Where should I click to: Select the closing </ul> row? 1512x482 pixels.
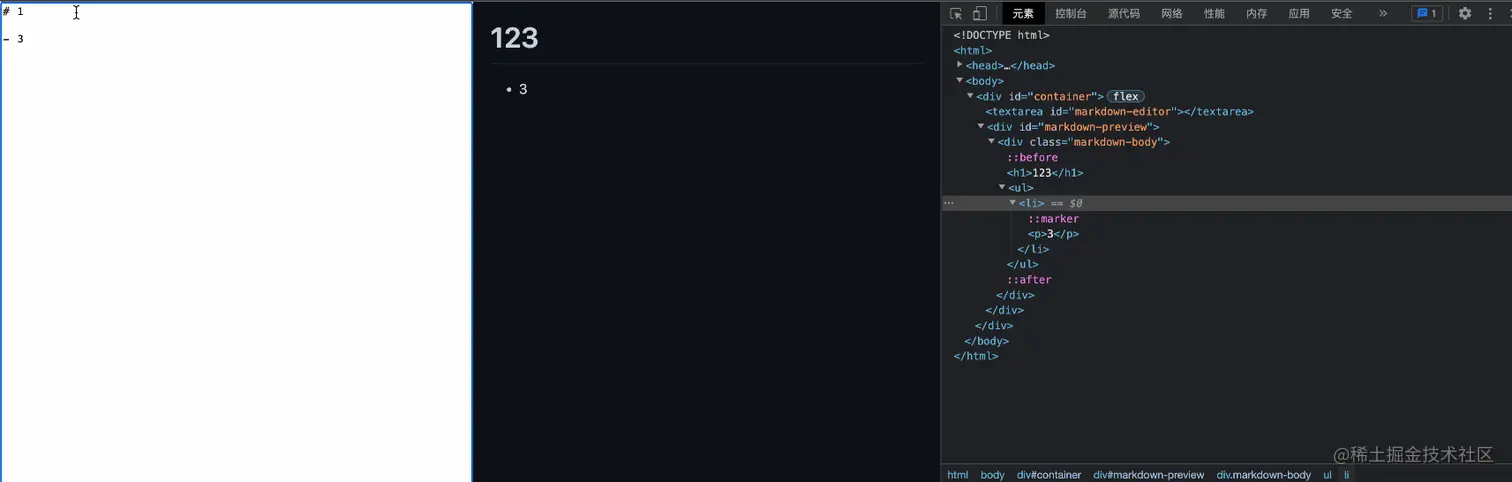coord(1023,264)
